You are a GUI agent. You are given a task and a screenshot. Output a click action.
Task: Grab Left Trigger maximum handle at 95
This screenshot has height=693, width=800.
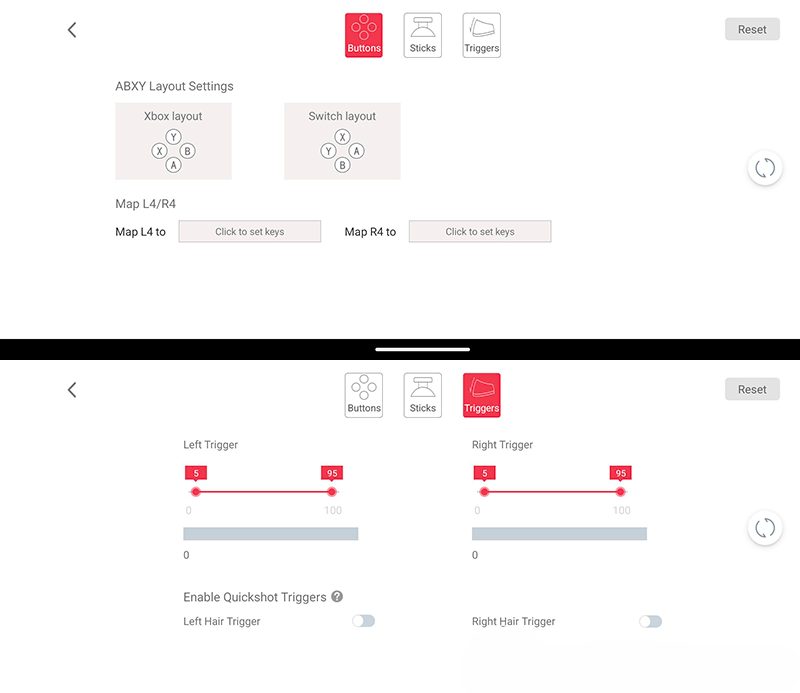click(x=332, y=492)
